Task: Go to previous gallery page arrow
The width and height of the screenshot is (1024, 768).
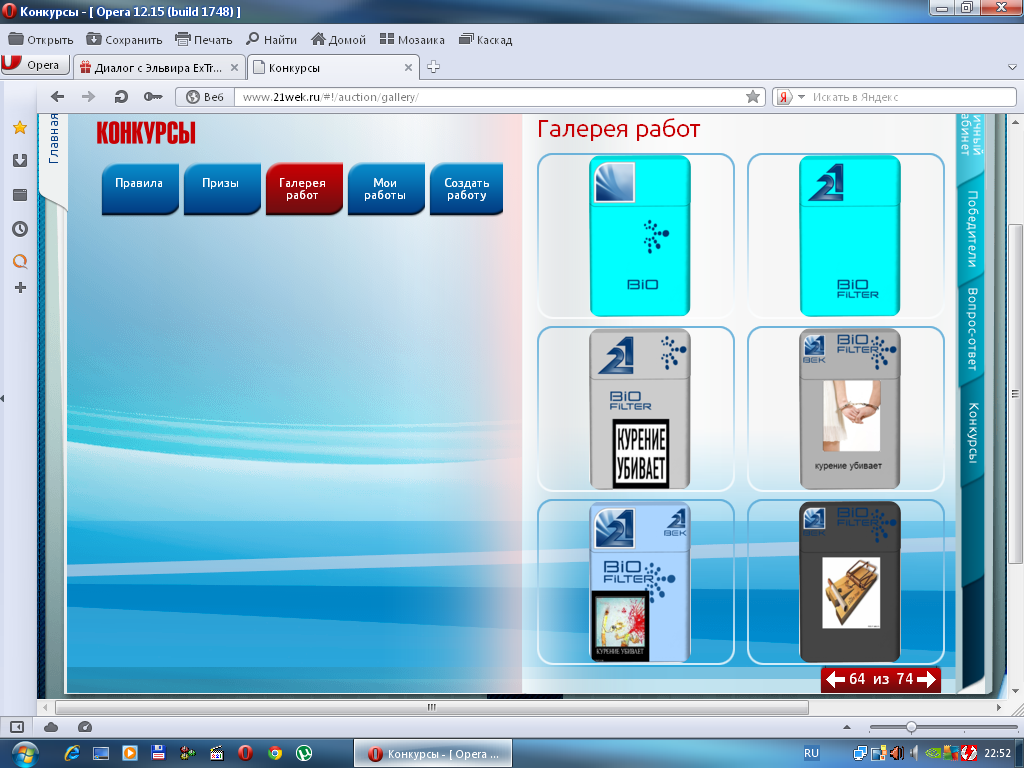Action: (835, 679)
